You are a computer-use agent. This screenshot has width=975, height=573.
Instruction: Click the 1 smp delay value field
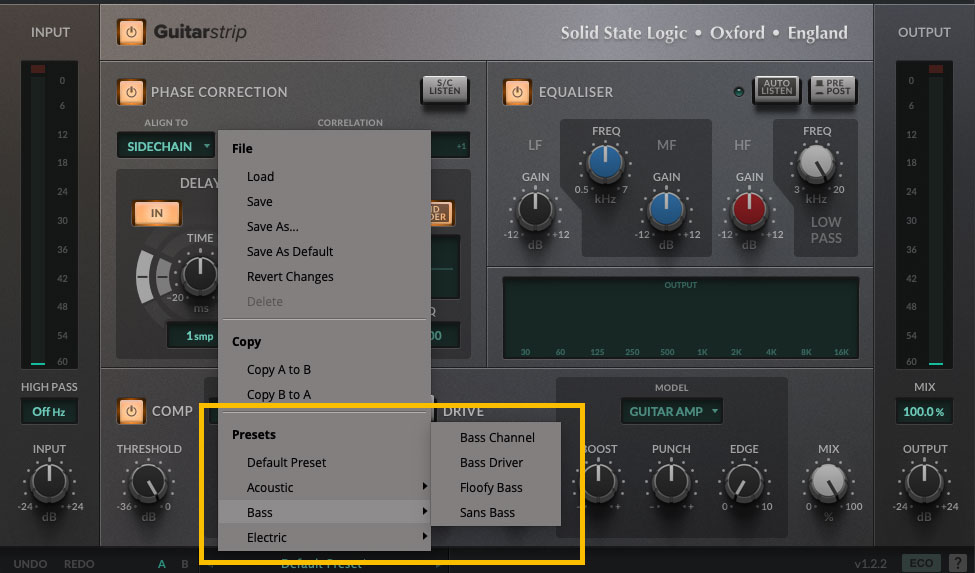point(192,336)
